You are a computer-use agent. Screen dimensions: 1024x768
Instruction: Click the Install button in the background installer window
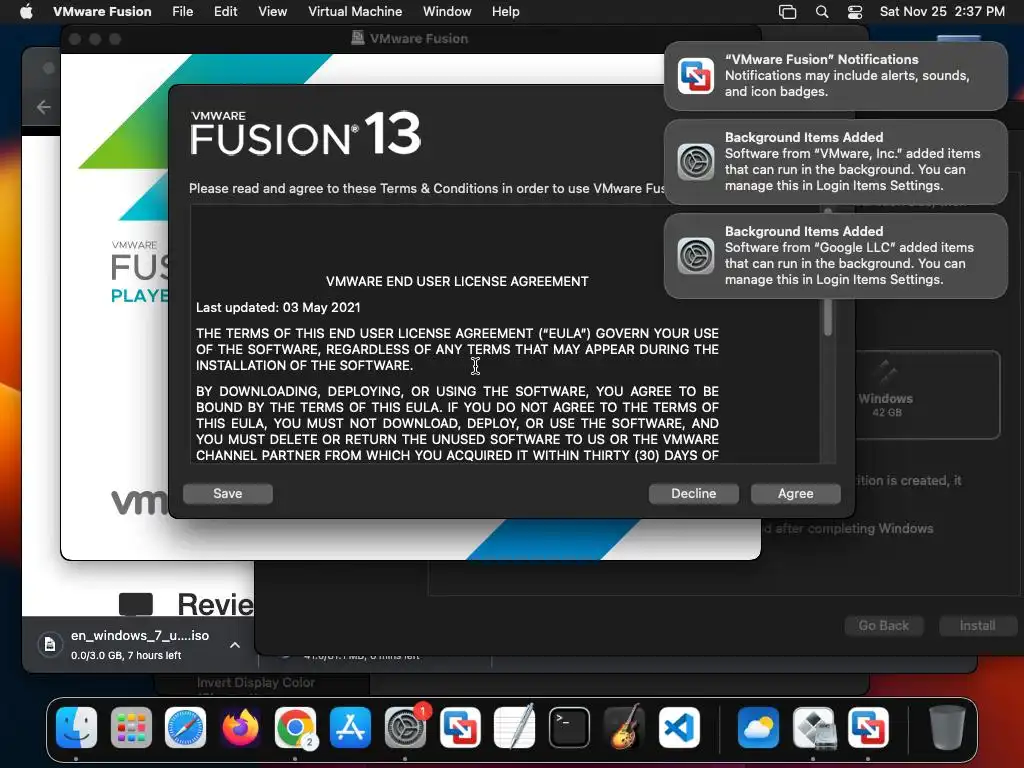(977, 626)
